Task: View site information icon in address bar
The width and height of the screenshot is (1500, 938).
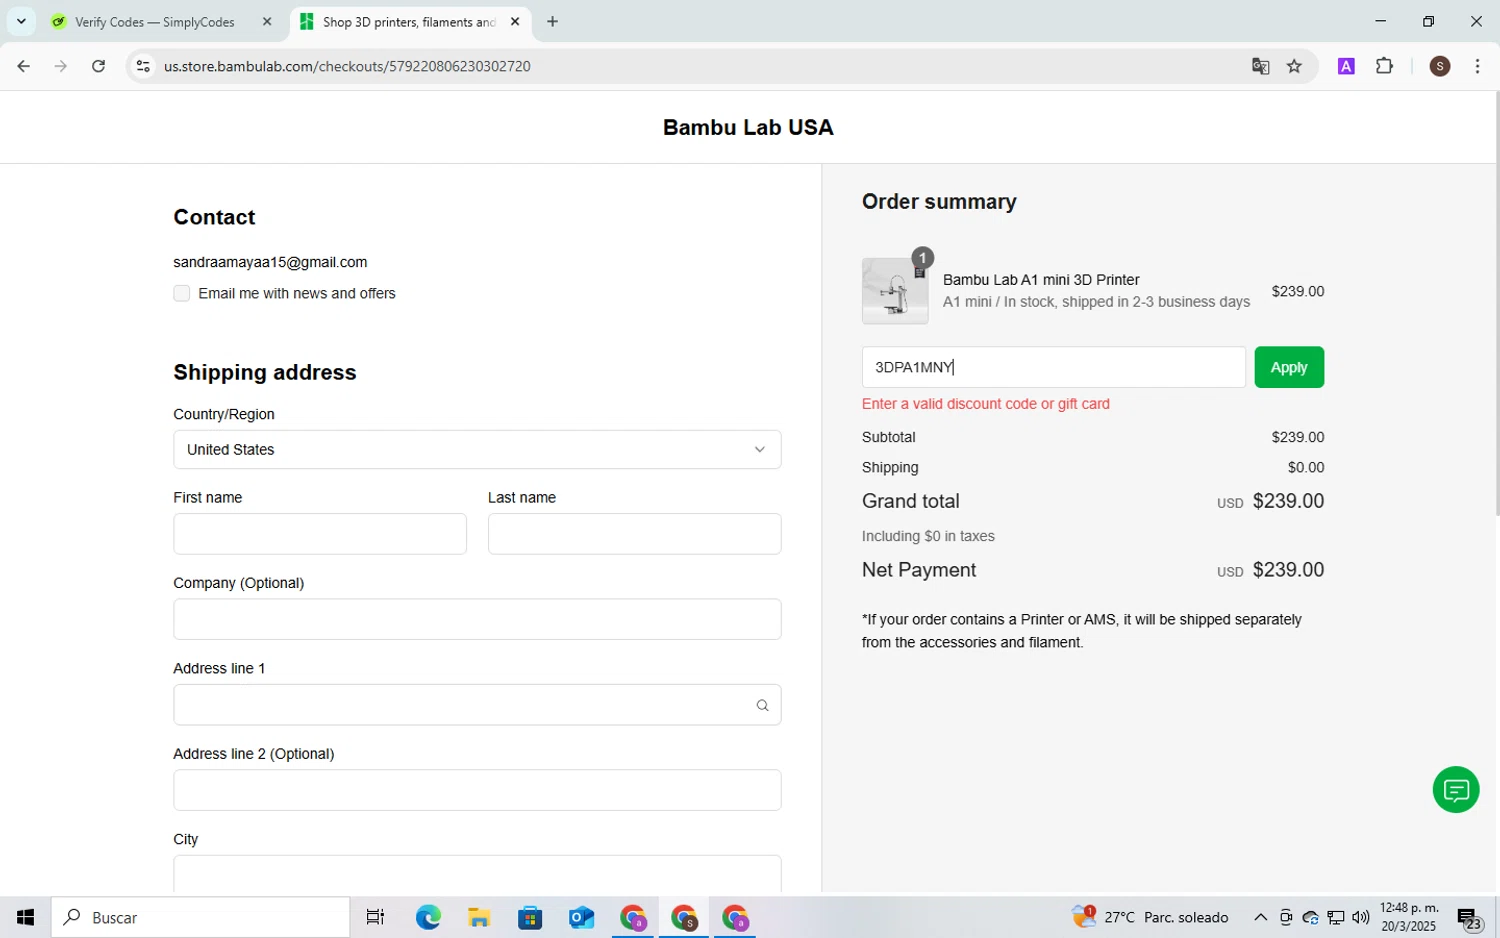Action: (143, 66)
